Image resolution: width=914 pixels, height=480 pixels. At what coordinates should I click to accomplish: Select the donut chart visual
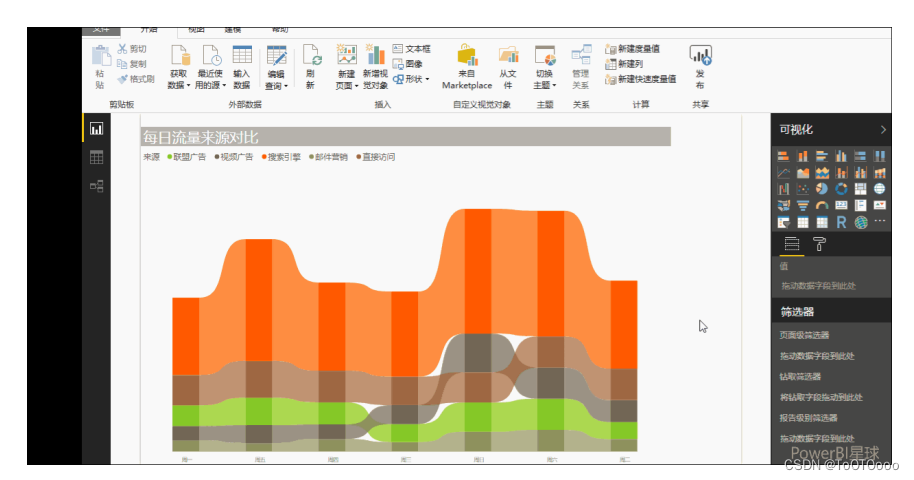(x=841, y=189)
